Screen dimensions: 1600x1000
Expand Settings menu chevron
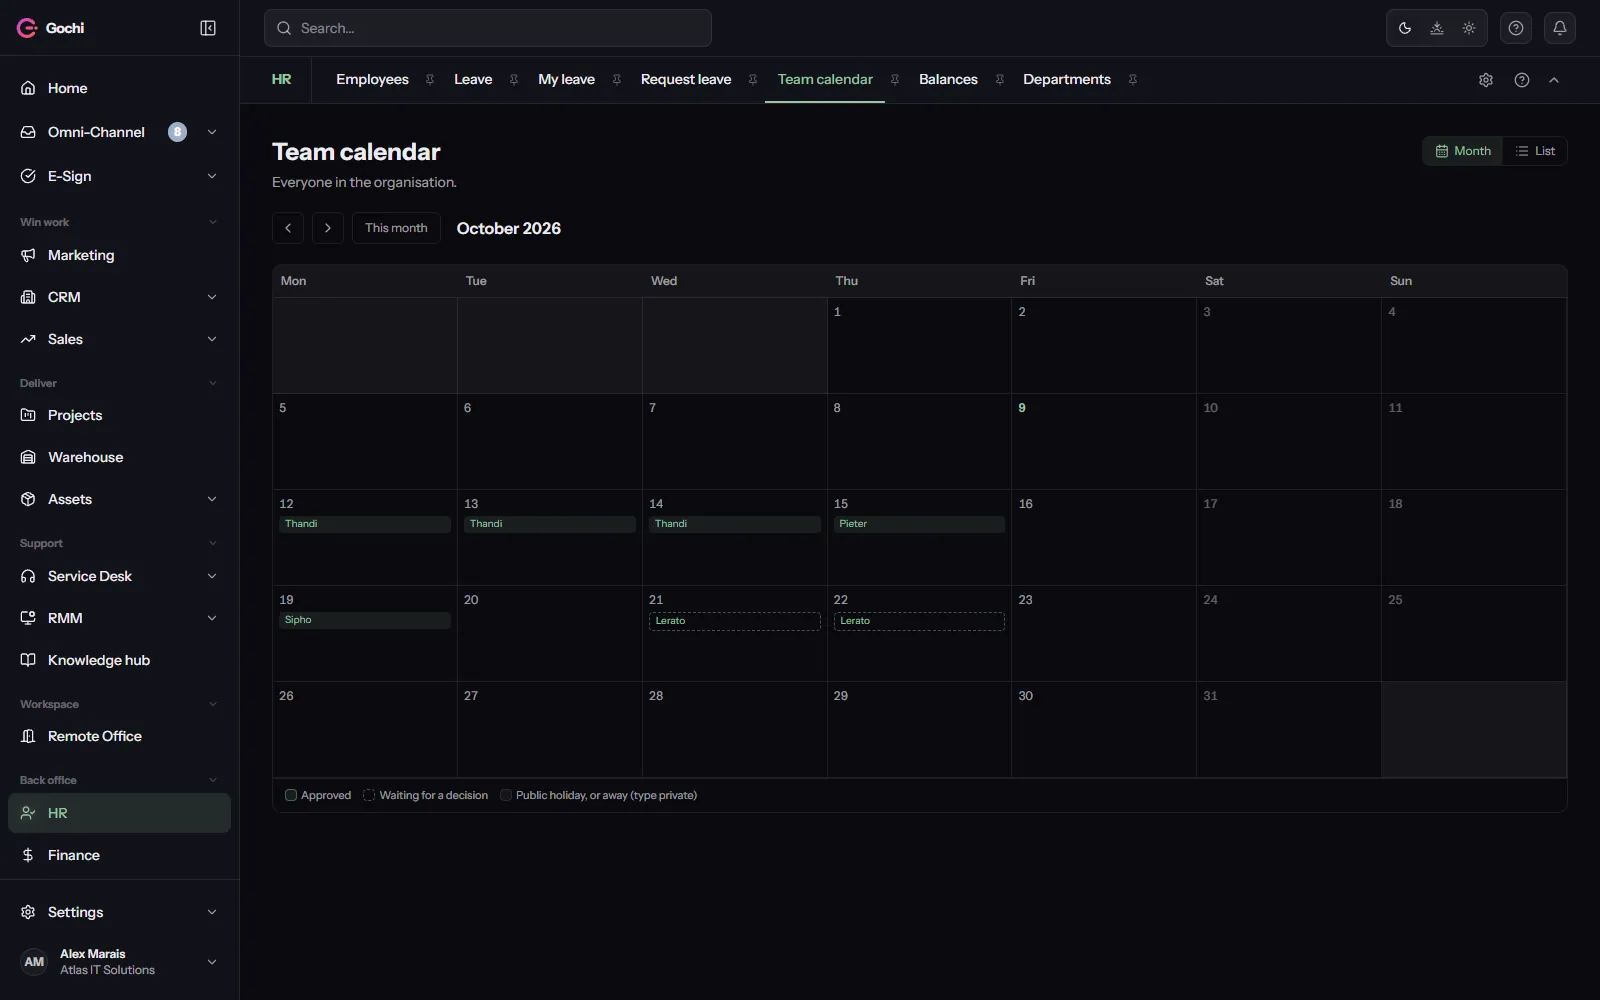pyautogui.click(x=212, y=912)
